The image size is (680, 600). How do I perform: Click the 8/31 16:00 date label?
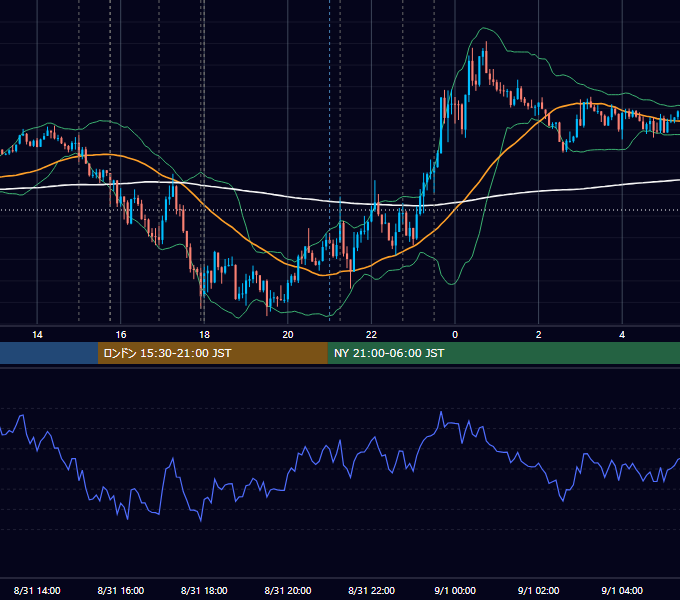tap(121, 590)
